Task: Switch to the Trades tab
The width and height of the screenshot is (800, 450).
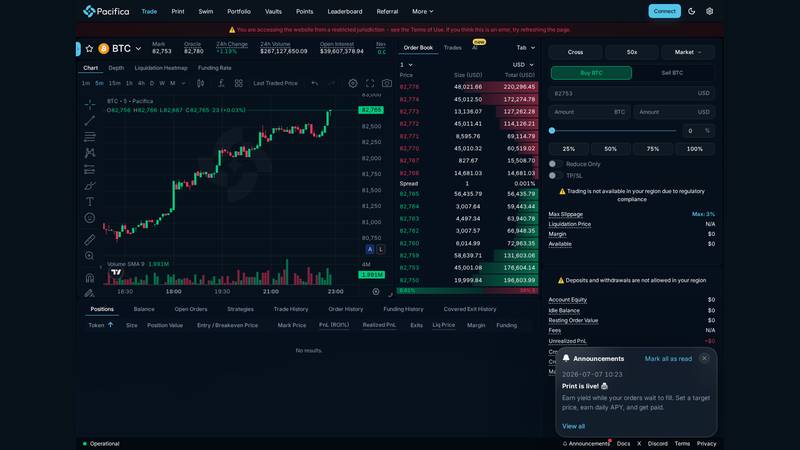Action: [x=453, y=48]
